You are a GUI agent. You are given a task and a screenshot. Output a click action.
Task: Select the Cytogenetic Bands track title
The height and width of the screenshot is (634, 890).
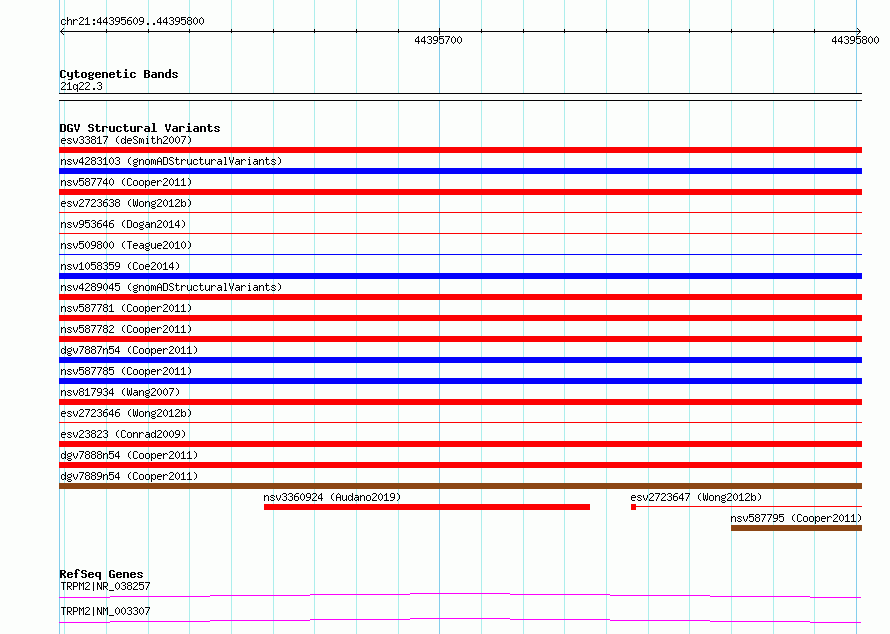point(119,74)
